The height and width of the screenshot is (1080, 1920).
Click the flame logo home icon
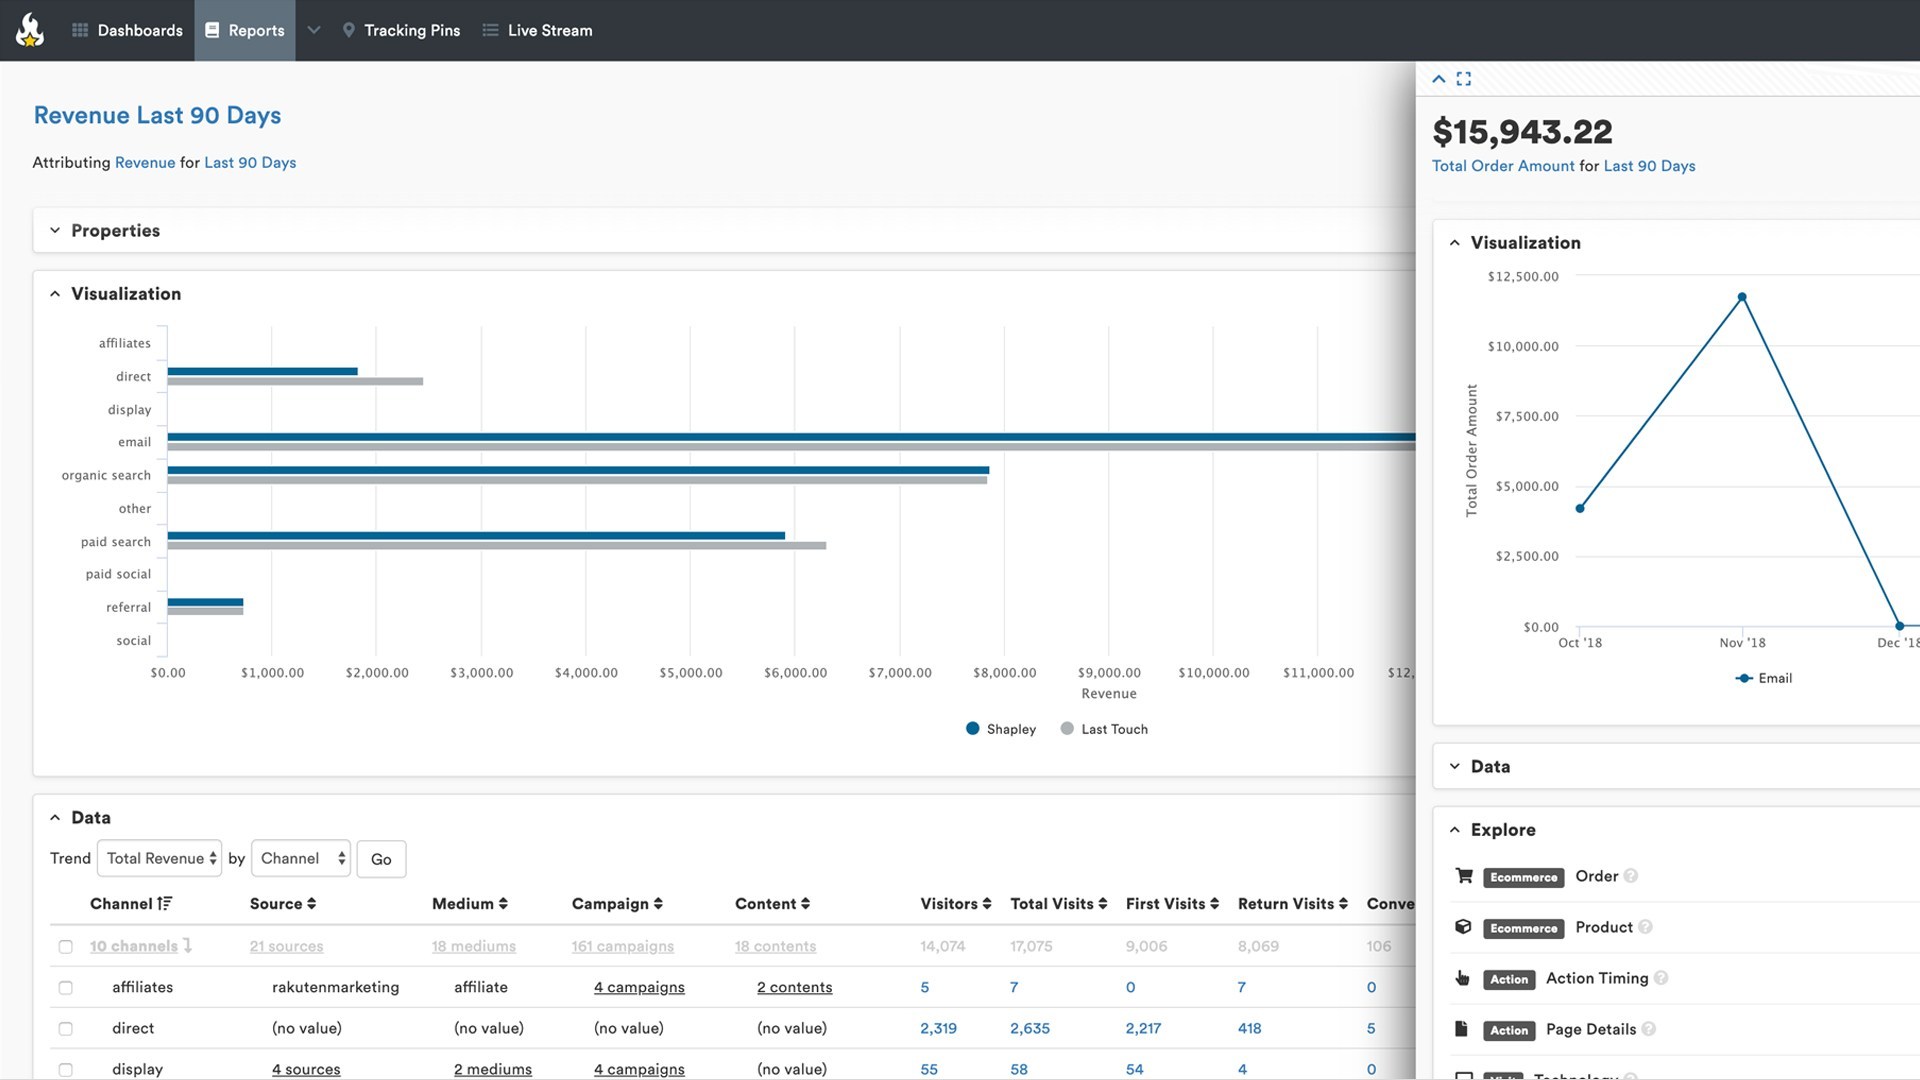(30, 30)
